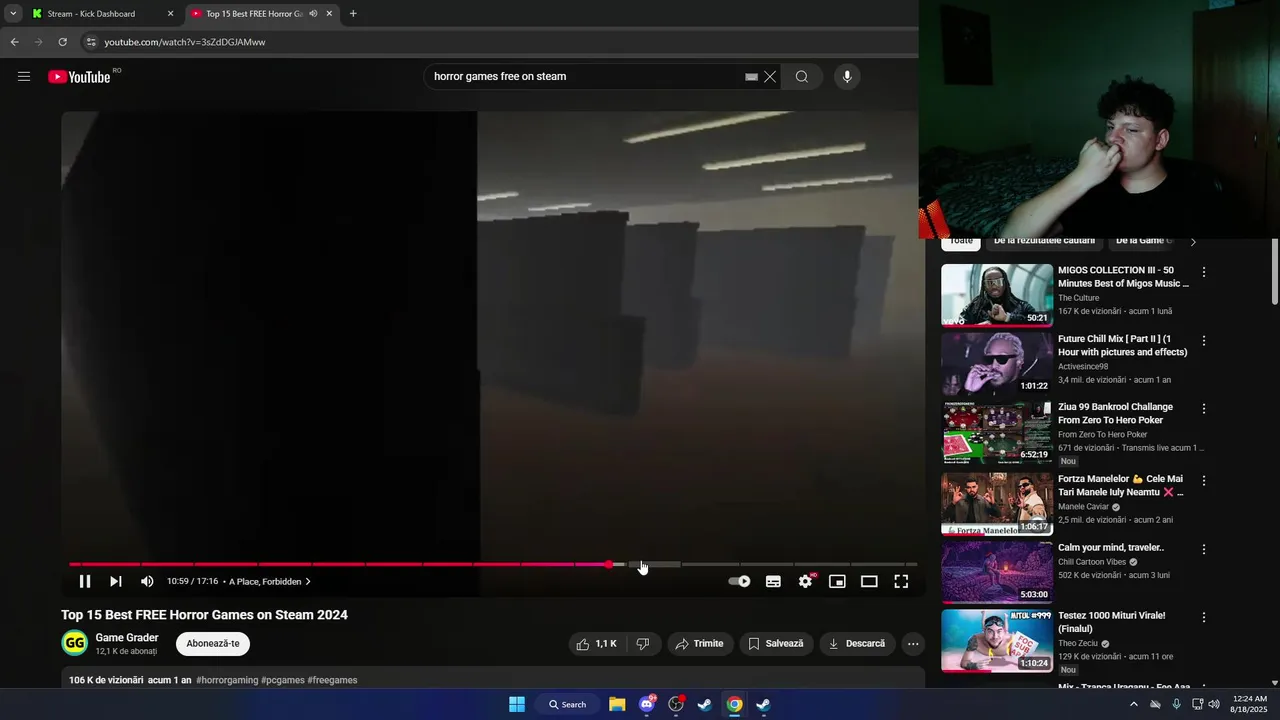Open Discord from taskbar
Screen dimensions: 1280x720
pyautogui.click(x=647, y=704)
